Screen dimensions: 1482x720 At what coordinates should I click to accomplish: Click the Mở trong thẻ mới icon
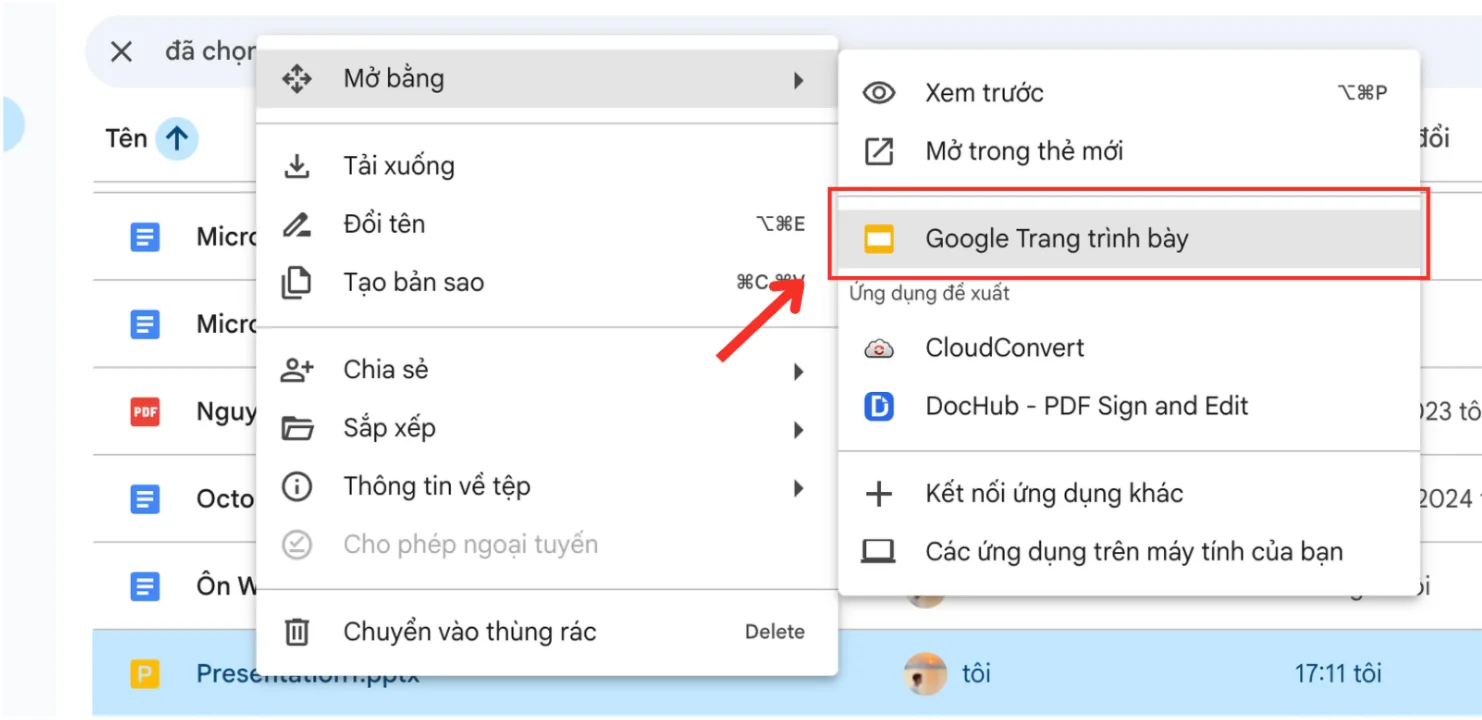point(879,151)
